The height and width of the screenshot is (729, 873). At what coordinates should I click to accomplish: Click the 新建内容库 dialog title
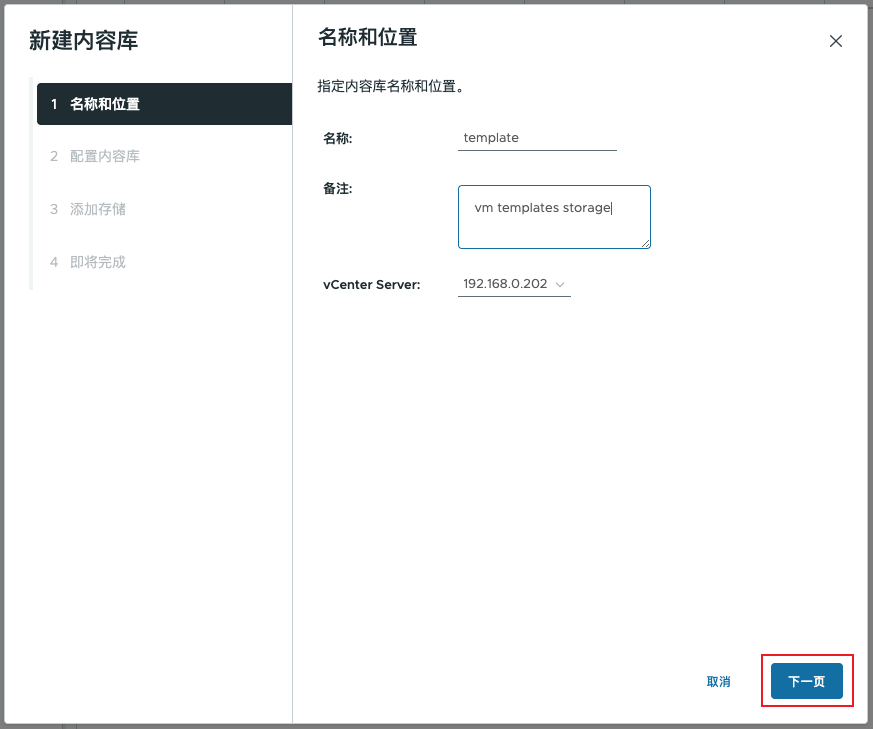pos(84,41)
